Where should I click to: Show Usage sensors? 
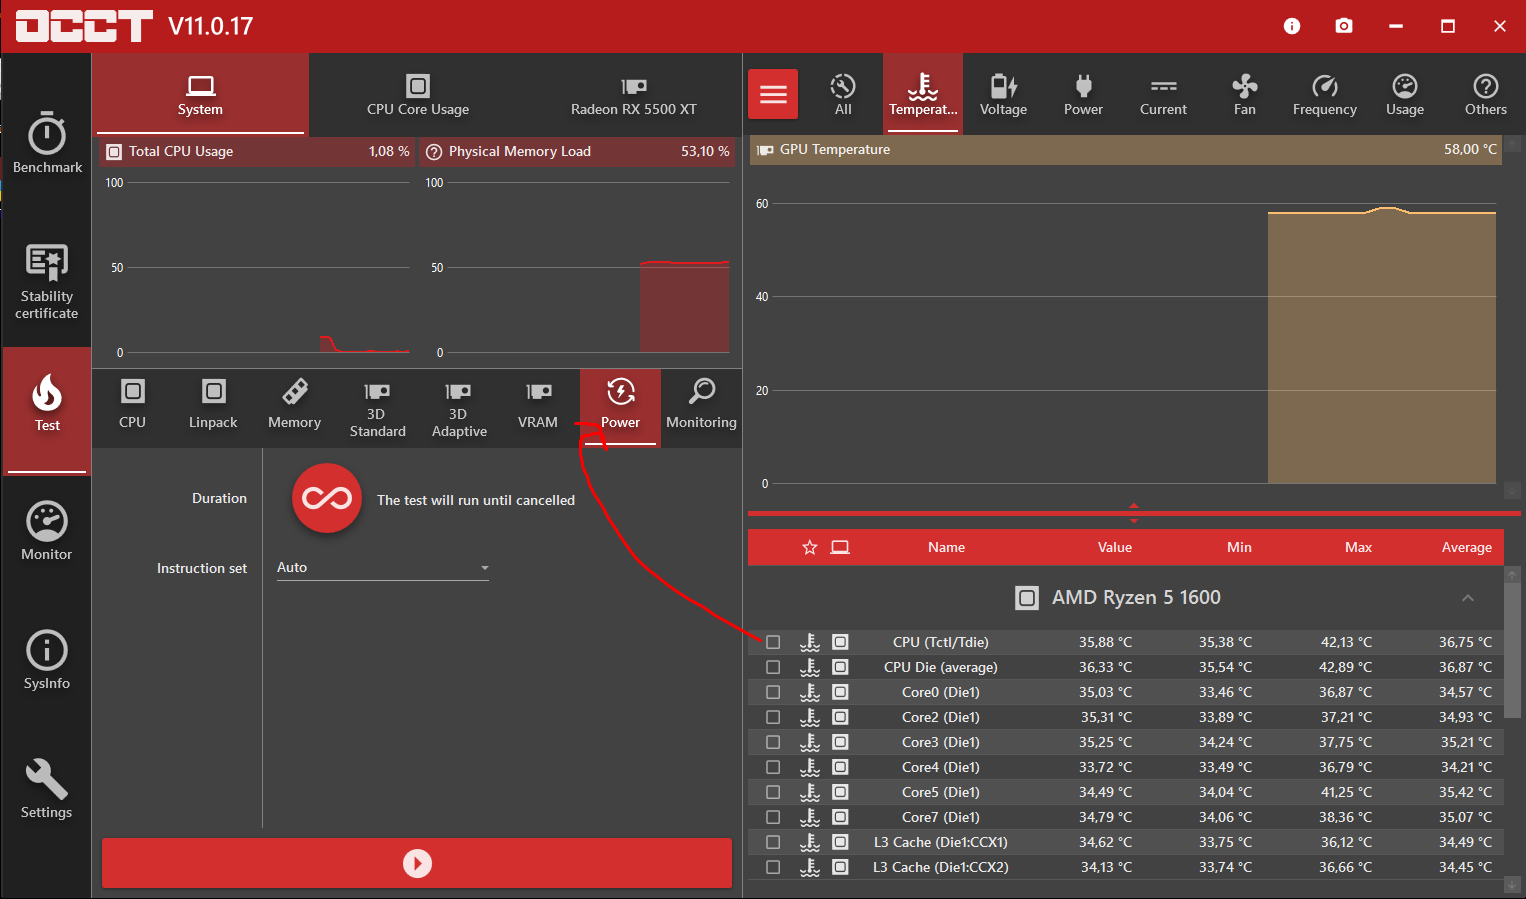pos(1405,95)
